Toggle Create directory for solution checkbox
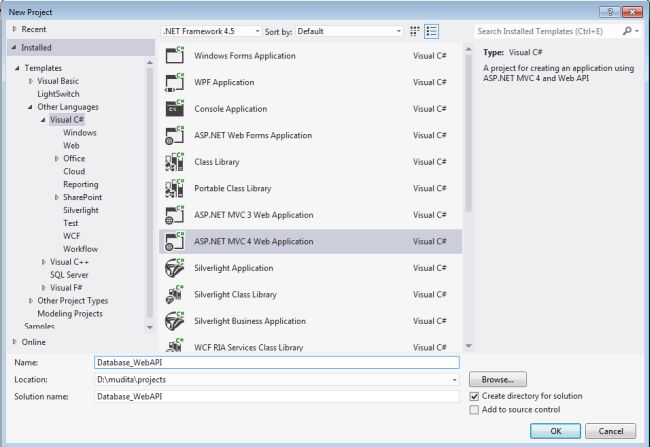This screenshot has height=447, width=650. pos(474,396)
